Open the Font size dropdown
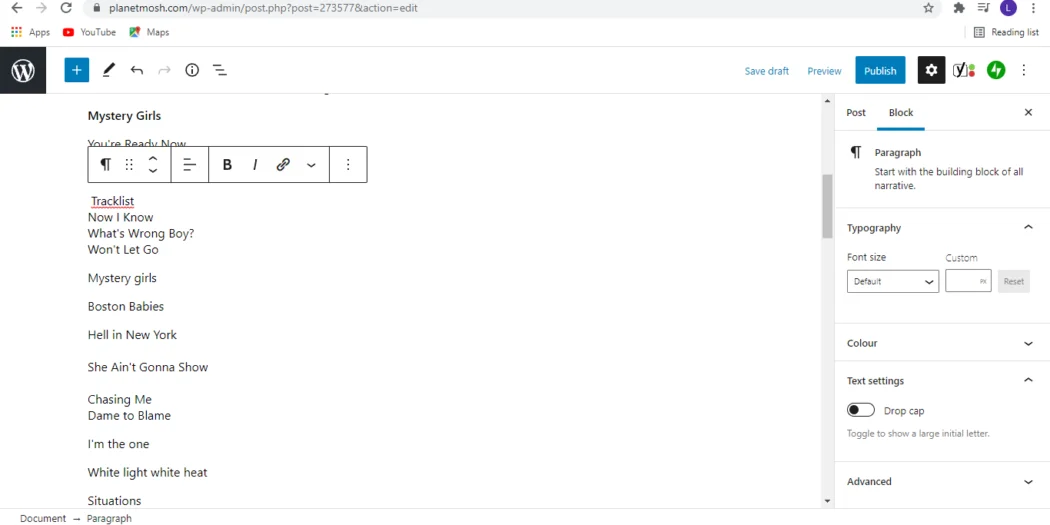 892,282
